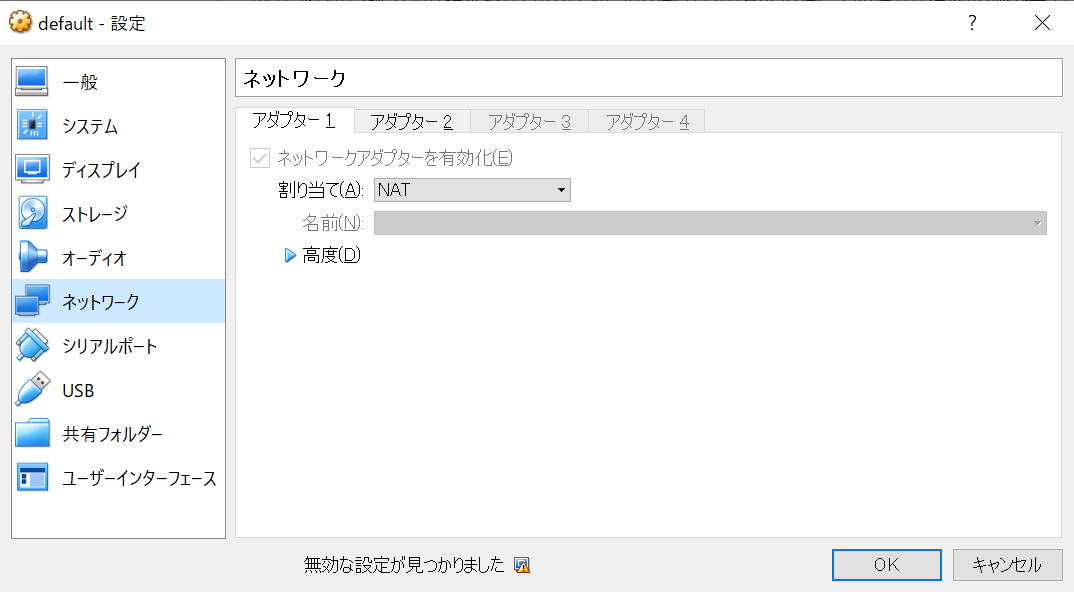Select the ストレージ disk icon
Image resolution: width=1074 pixels, height=592 pixels.
point(32,214)
